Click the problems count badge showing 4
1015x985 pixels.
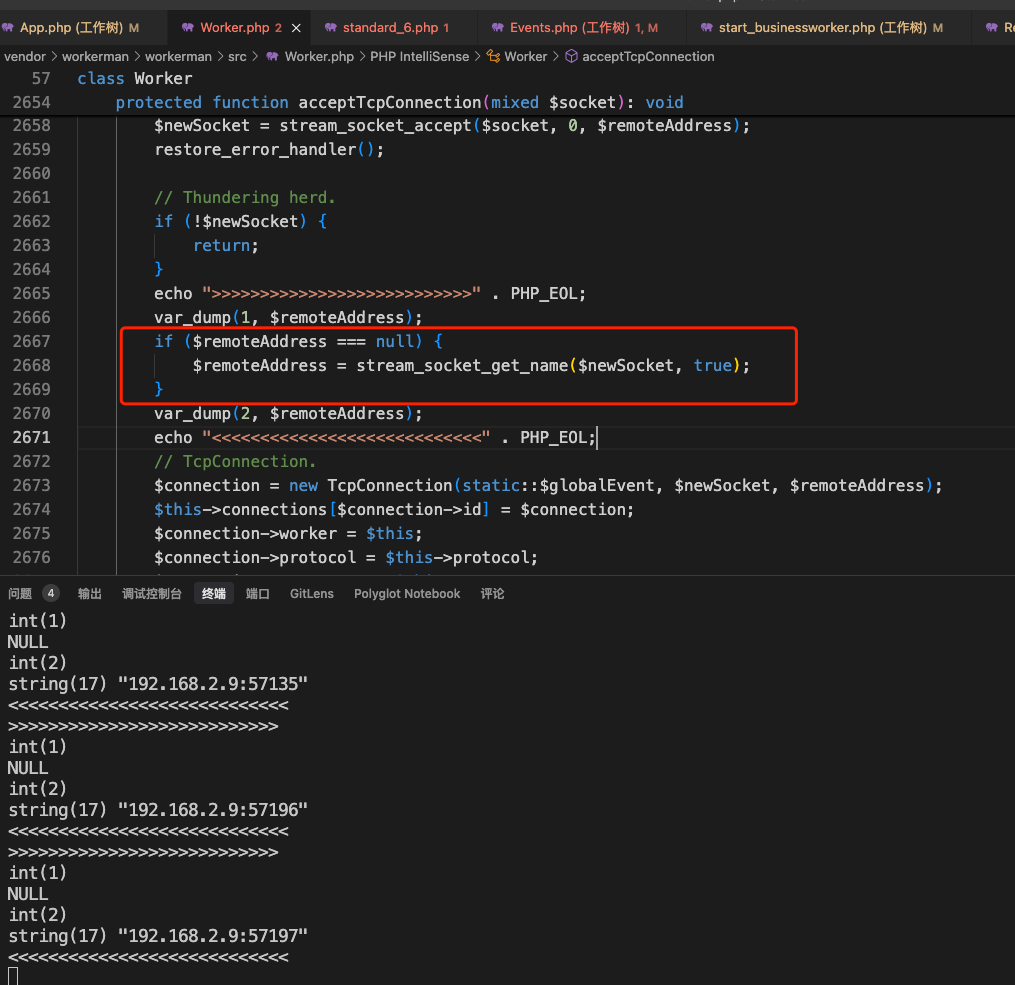click(x=50, y=593)
